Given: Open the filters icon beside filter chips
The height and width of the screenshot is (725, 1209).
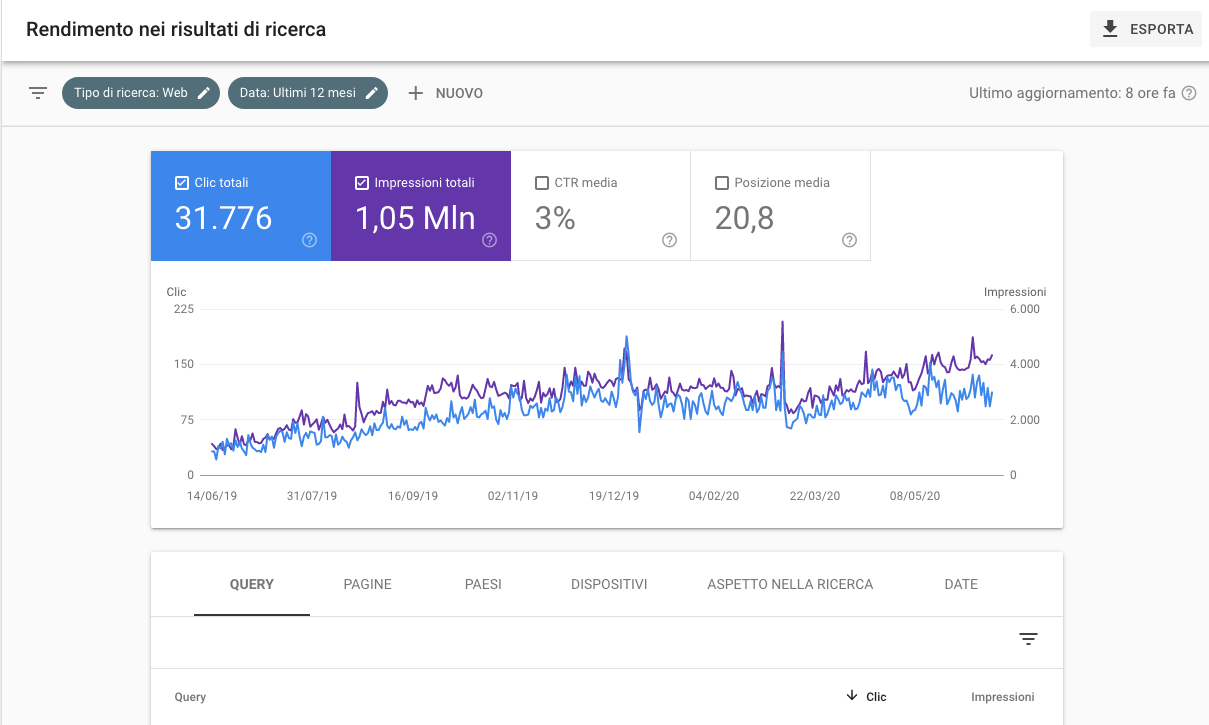Looking at the screenshot, I should tap(37, 92).
